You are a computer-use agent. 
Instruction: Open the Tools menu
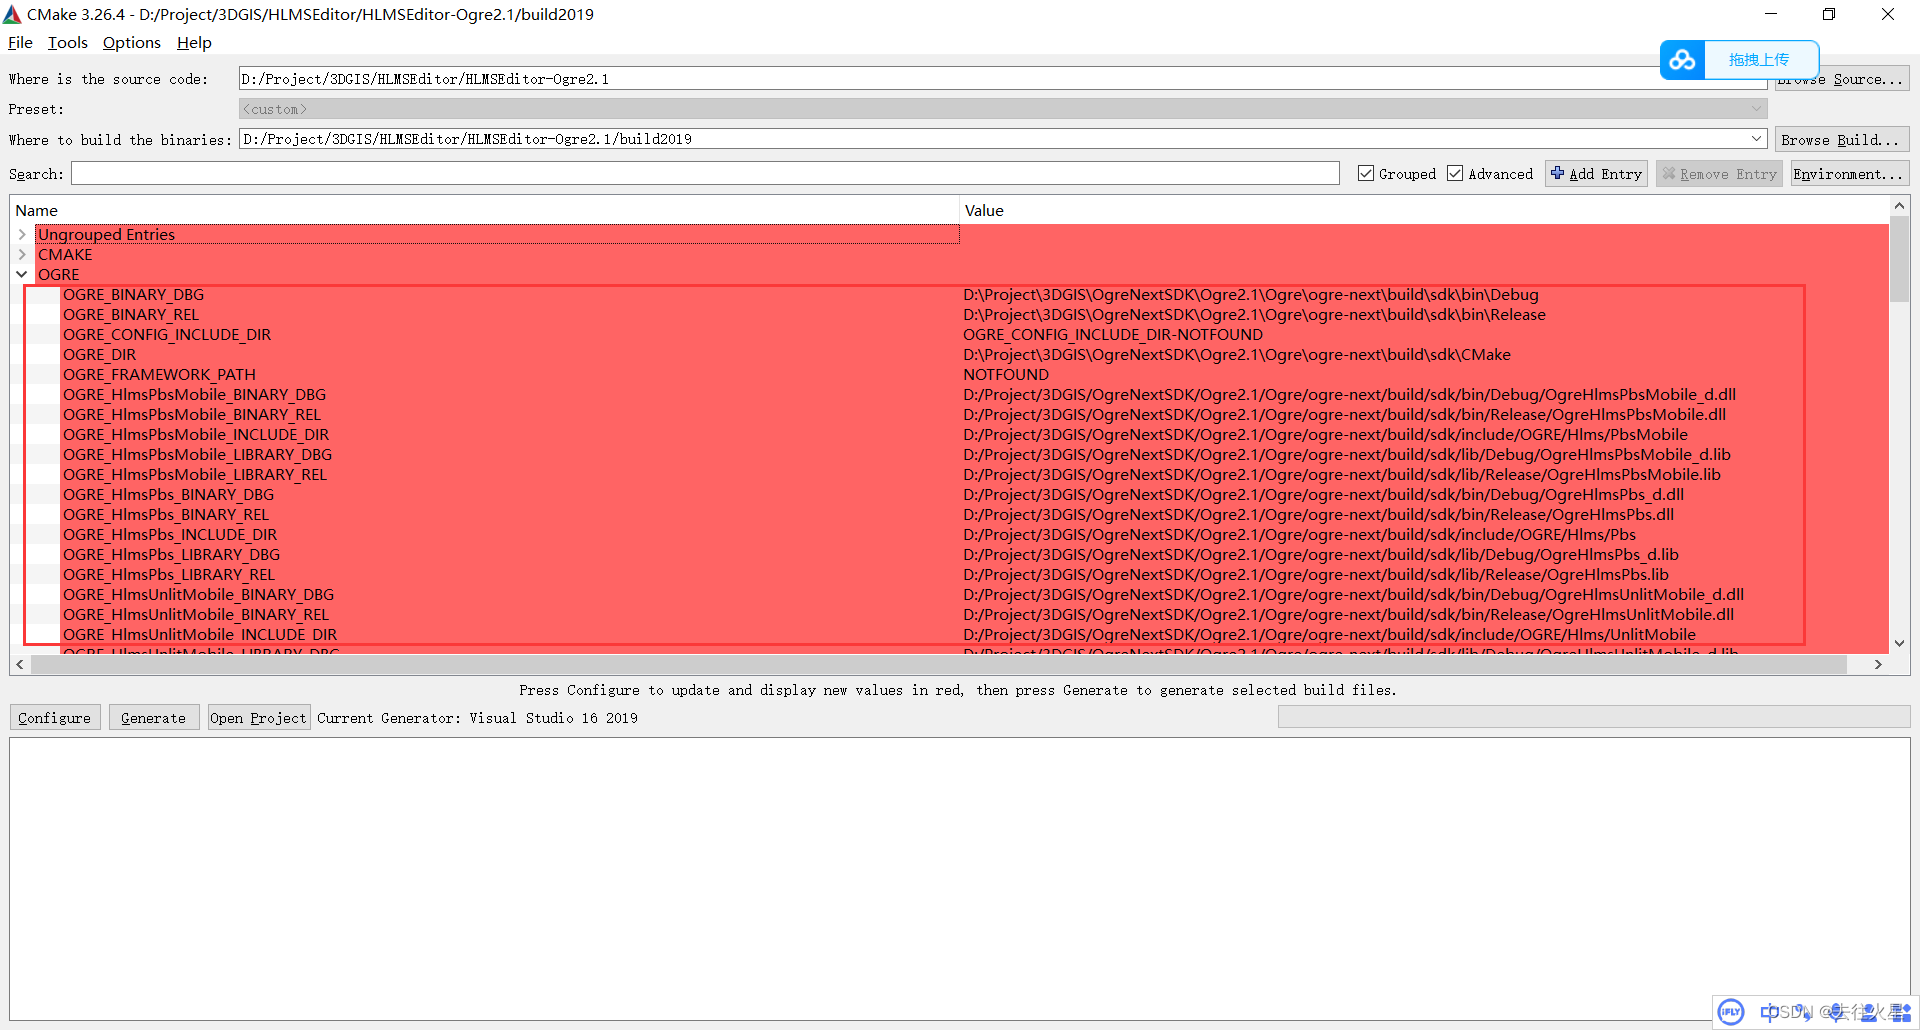pos(67,42)
